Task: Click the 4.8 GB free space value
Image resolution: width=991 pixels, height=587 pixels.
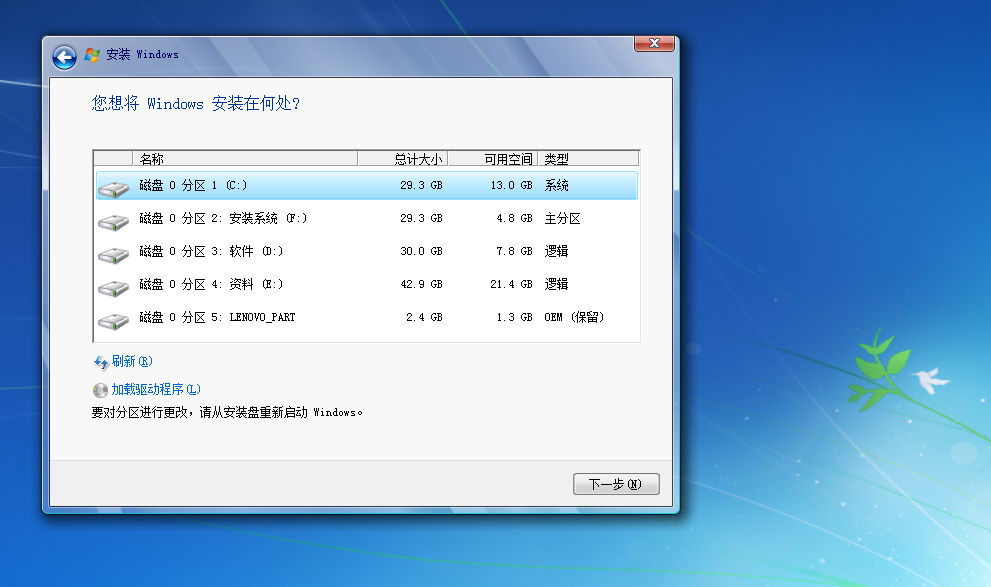Action: click(514, 219)
